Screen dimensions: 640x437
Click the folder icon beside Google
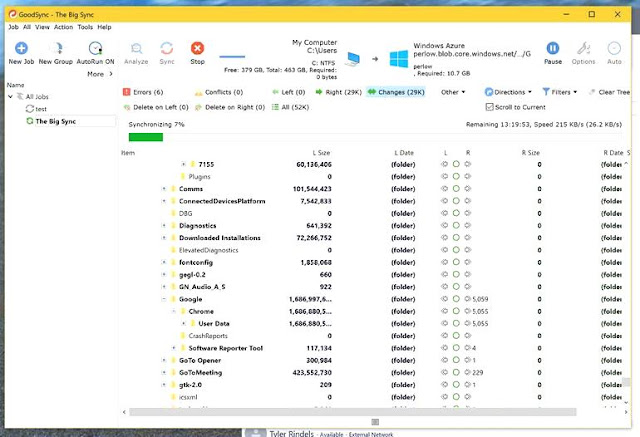(173, 299)
